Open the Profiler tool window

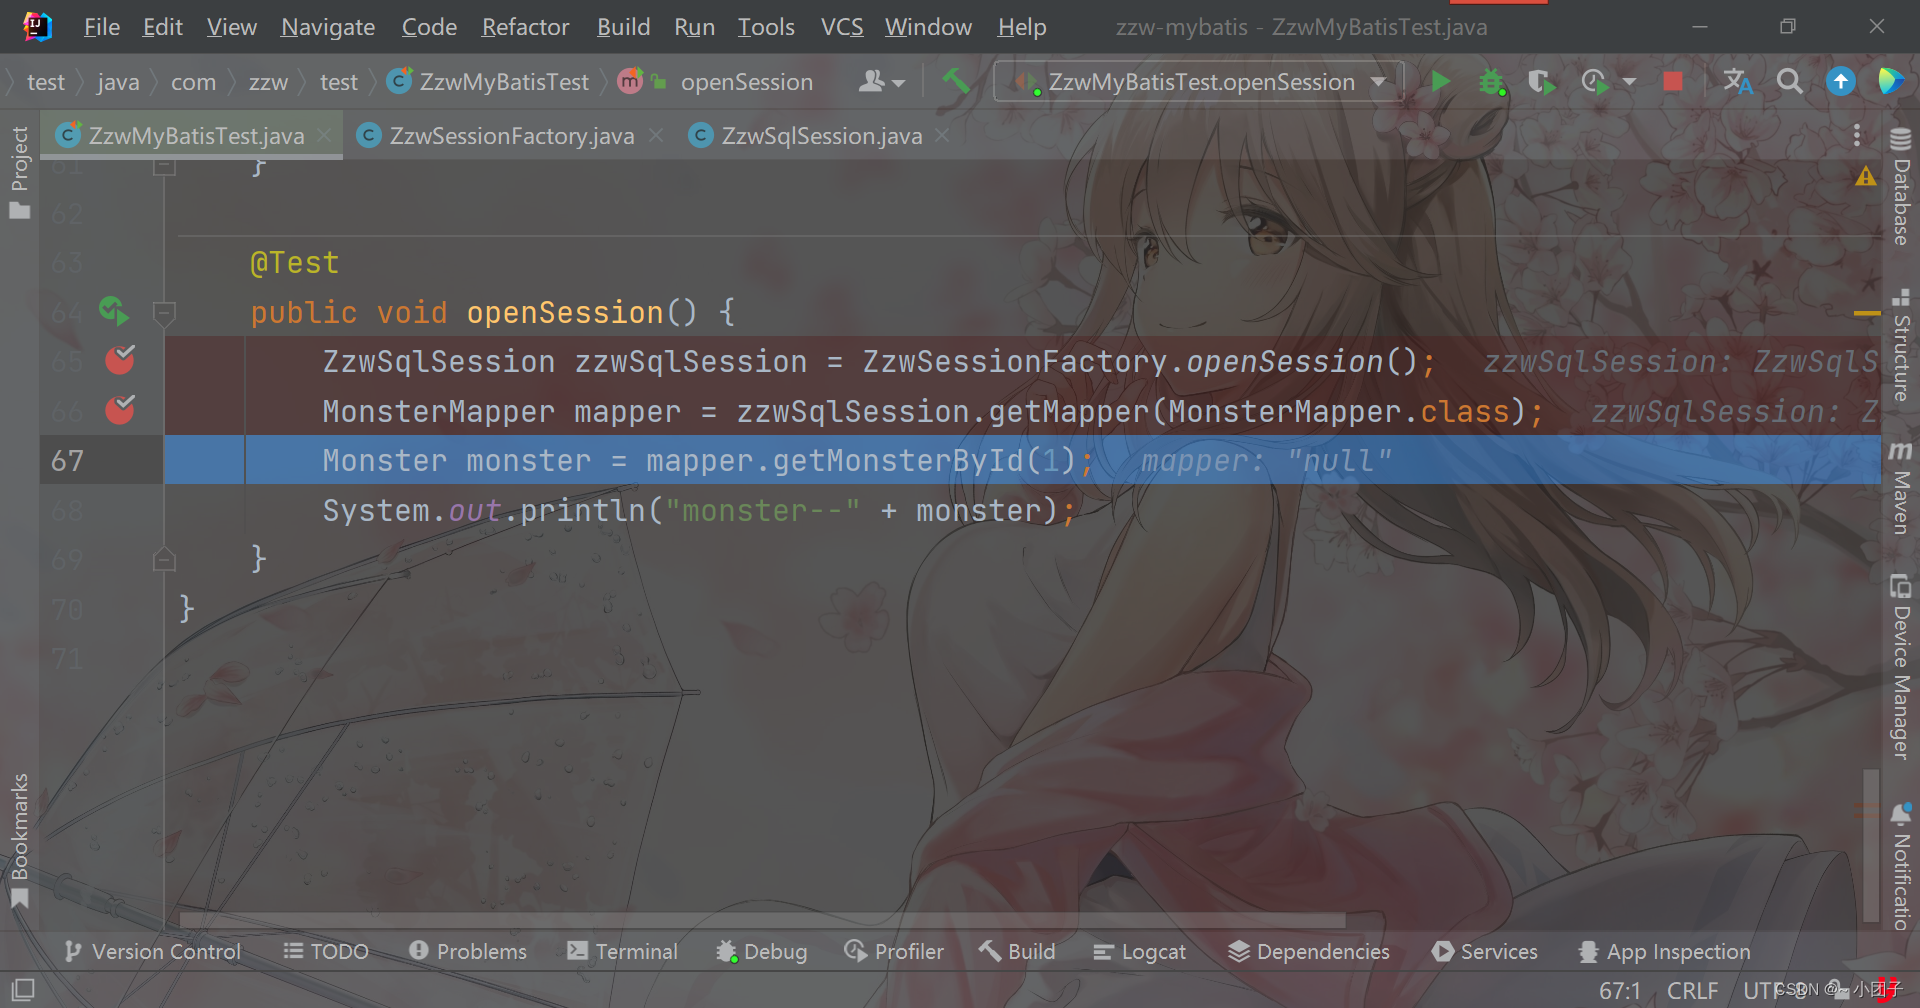coord(894,951)
